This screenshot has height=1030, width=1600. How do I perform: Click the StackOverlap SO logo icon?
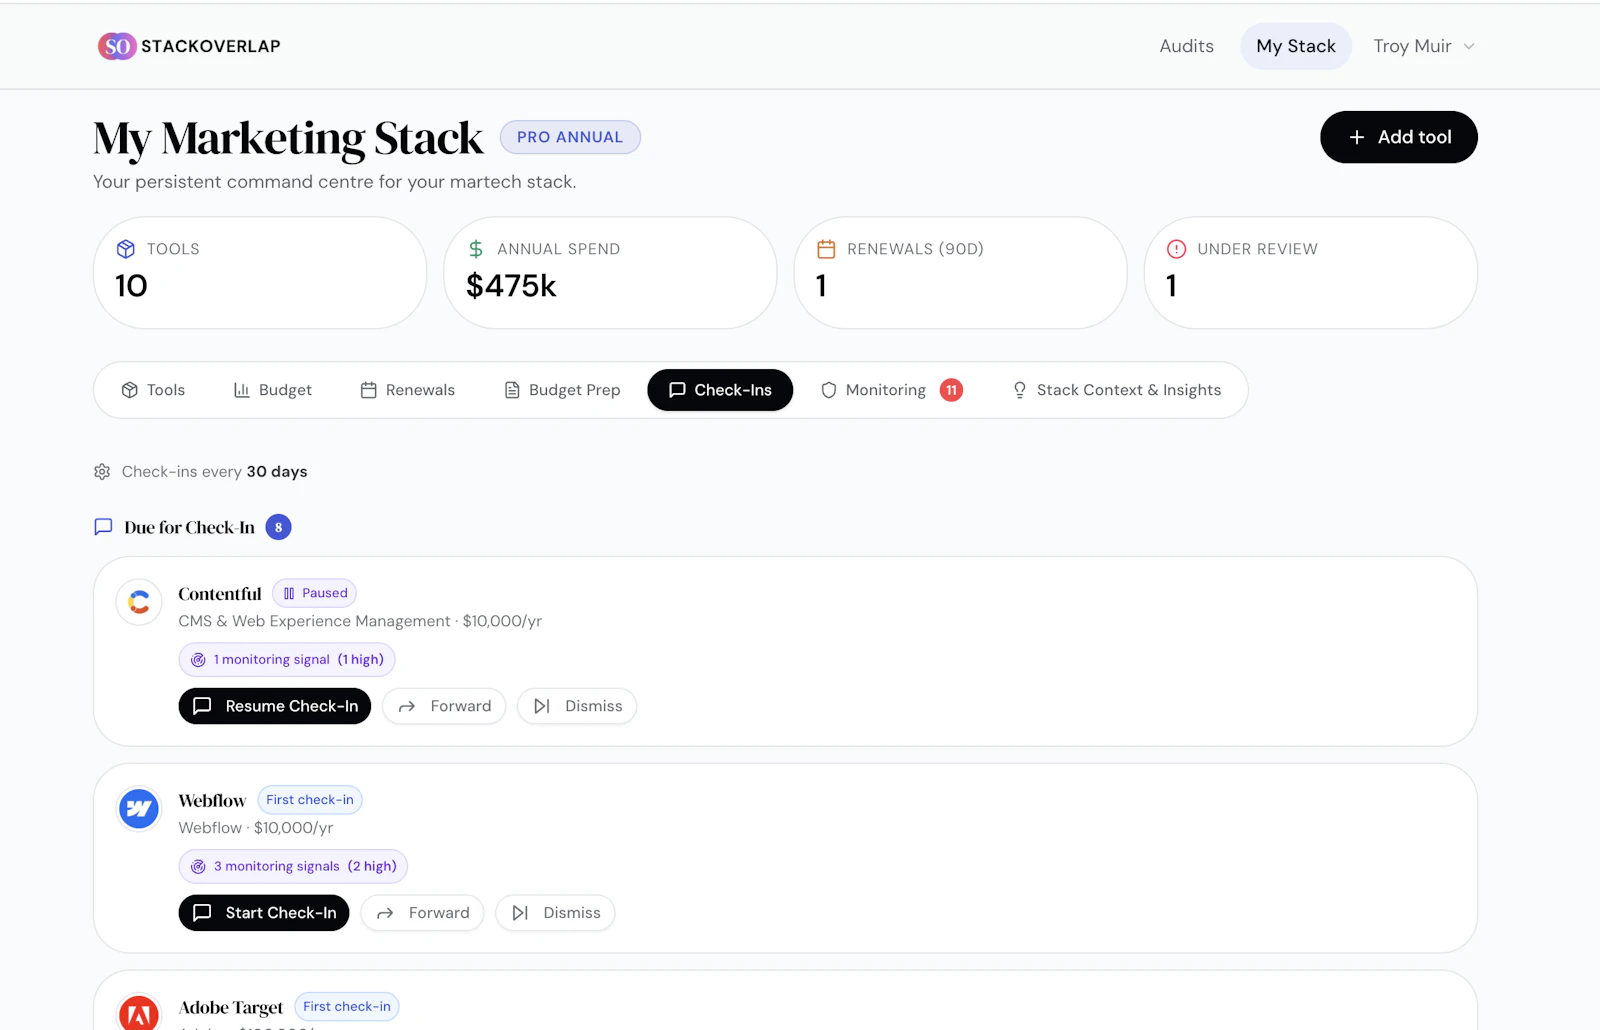pyautogui.click(x=117, y=46)
